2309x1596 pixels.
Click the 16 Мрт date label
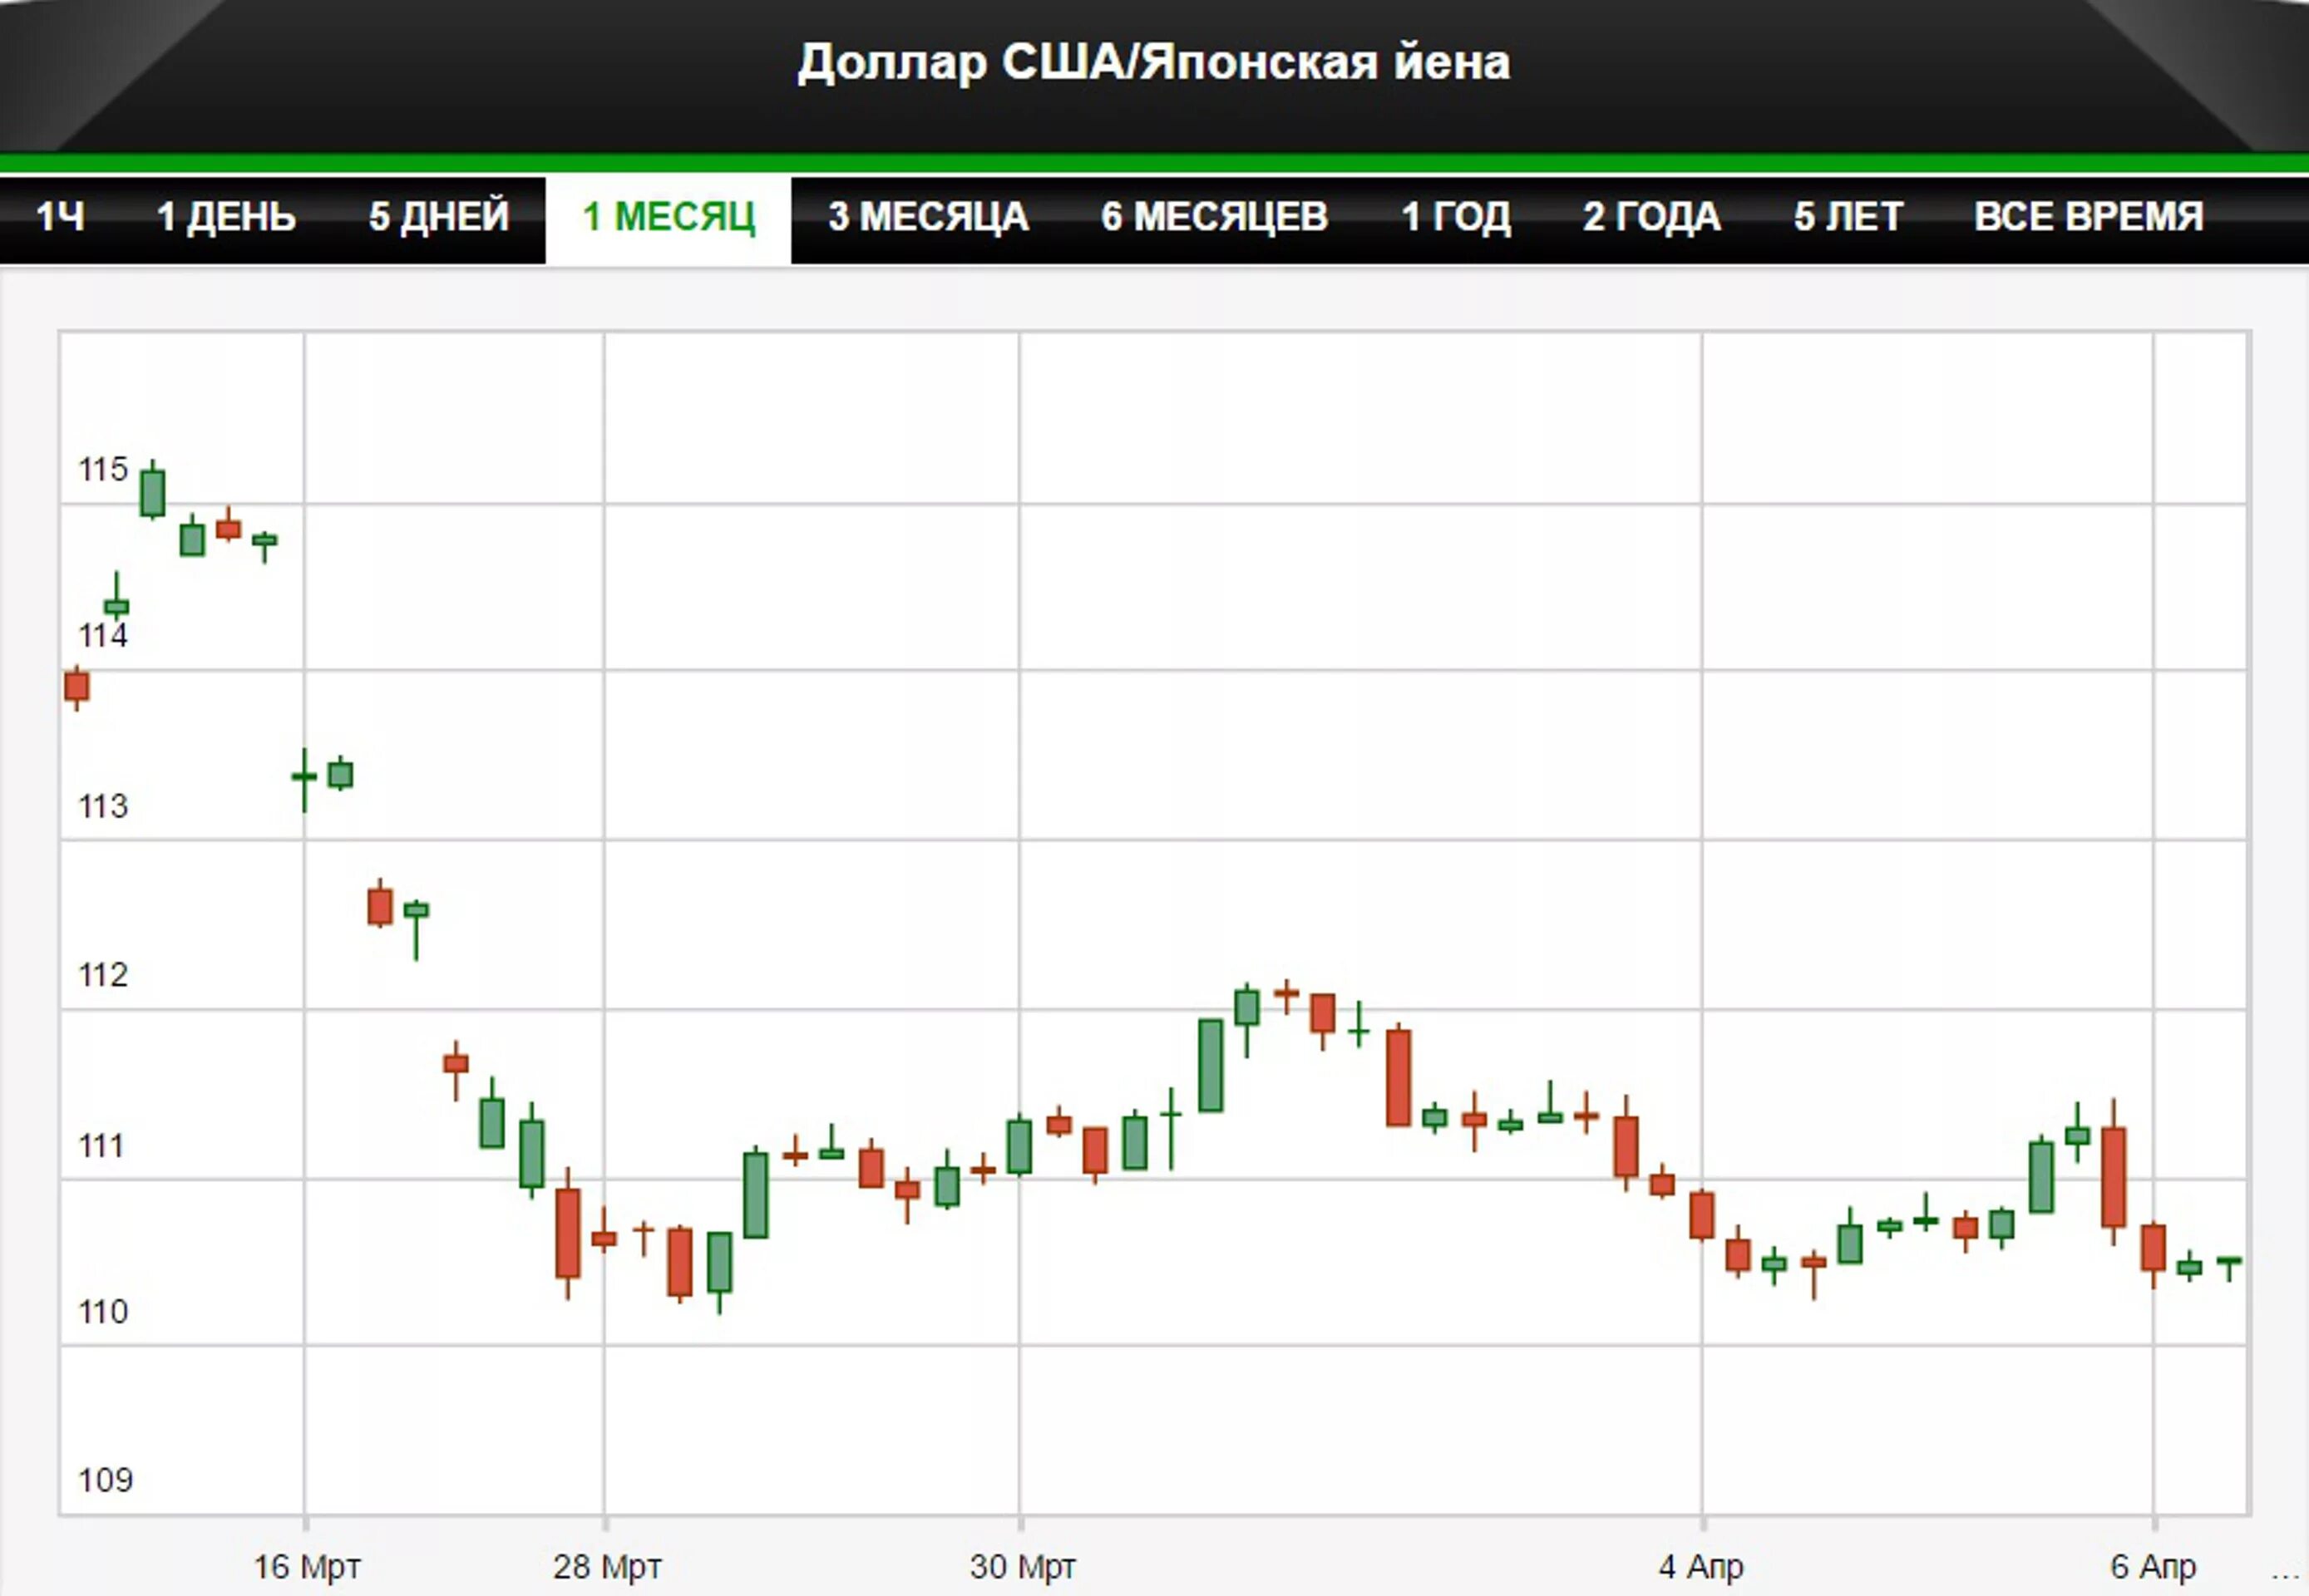tap(306, 1567)
